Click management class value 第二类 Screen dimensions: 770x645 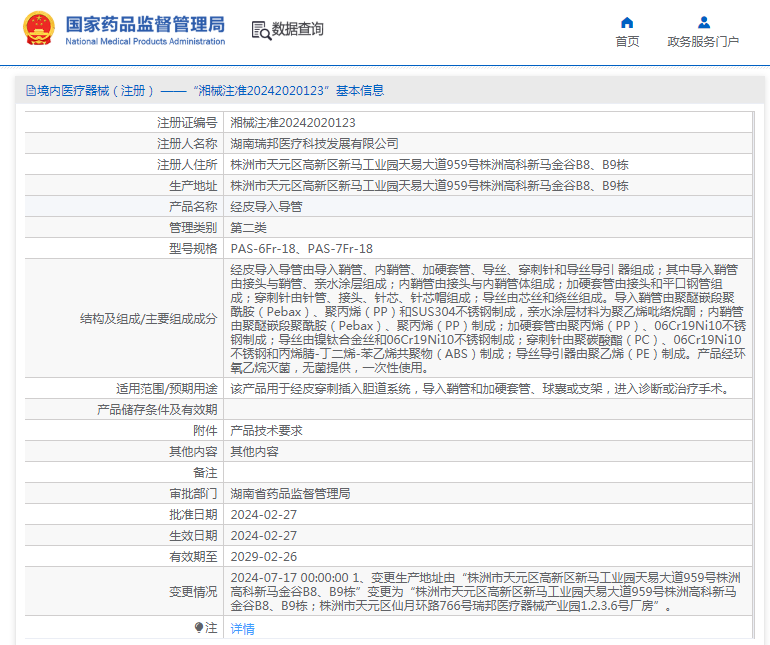248,227
